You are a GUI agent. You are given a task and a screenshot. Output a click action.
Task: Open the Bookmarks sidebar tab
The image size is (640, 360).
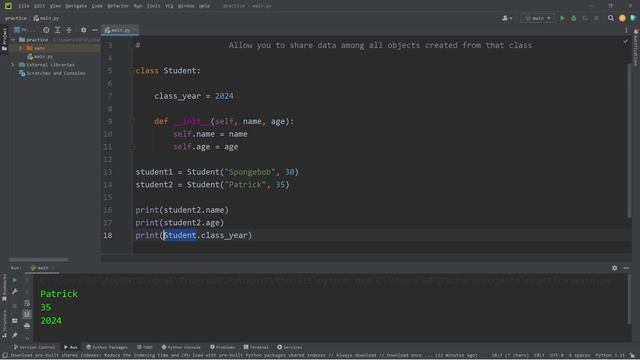pos(4,287)
